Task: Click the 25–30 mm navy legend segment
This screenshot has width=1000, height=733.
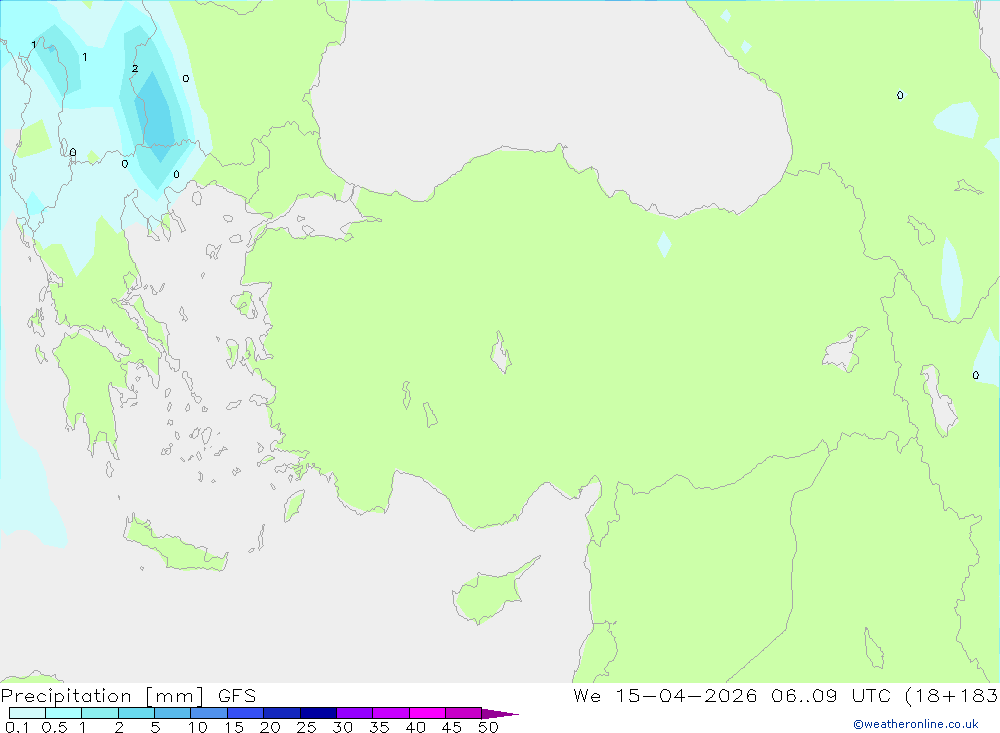Action: click(318, 713)
